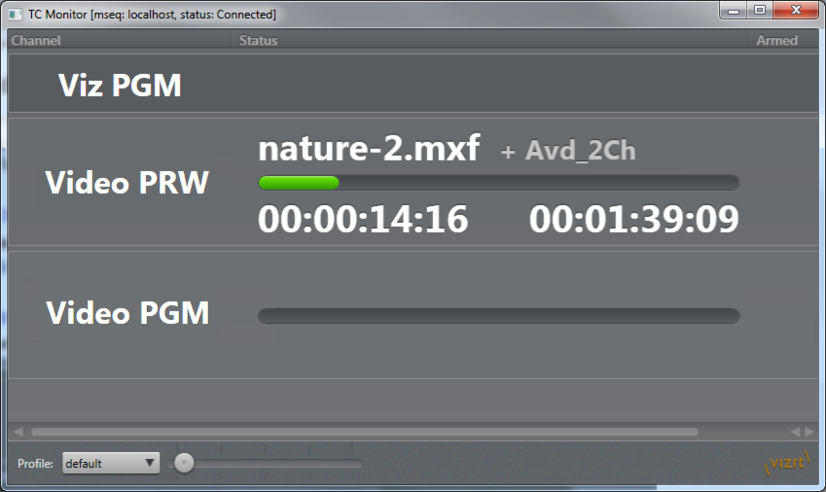826x492 pixels.
Task: Click the remaining time 00:01:39:09
Action: (x=634, y=219)
